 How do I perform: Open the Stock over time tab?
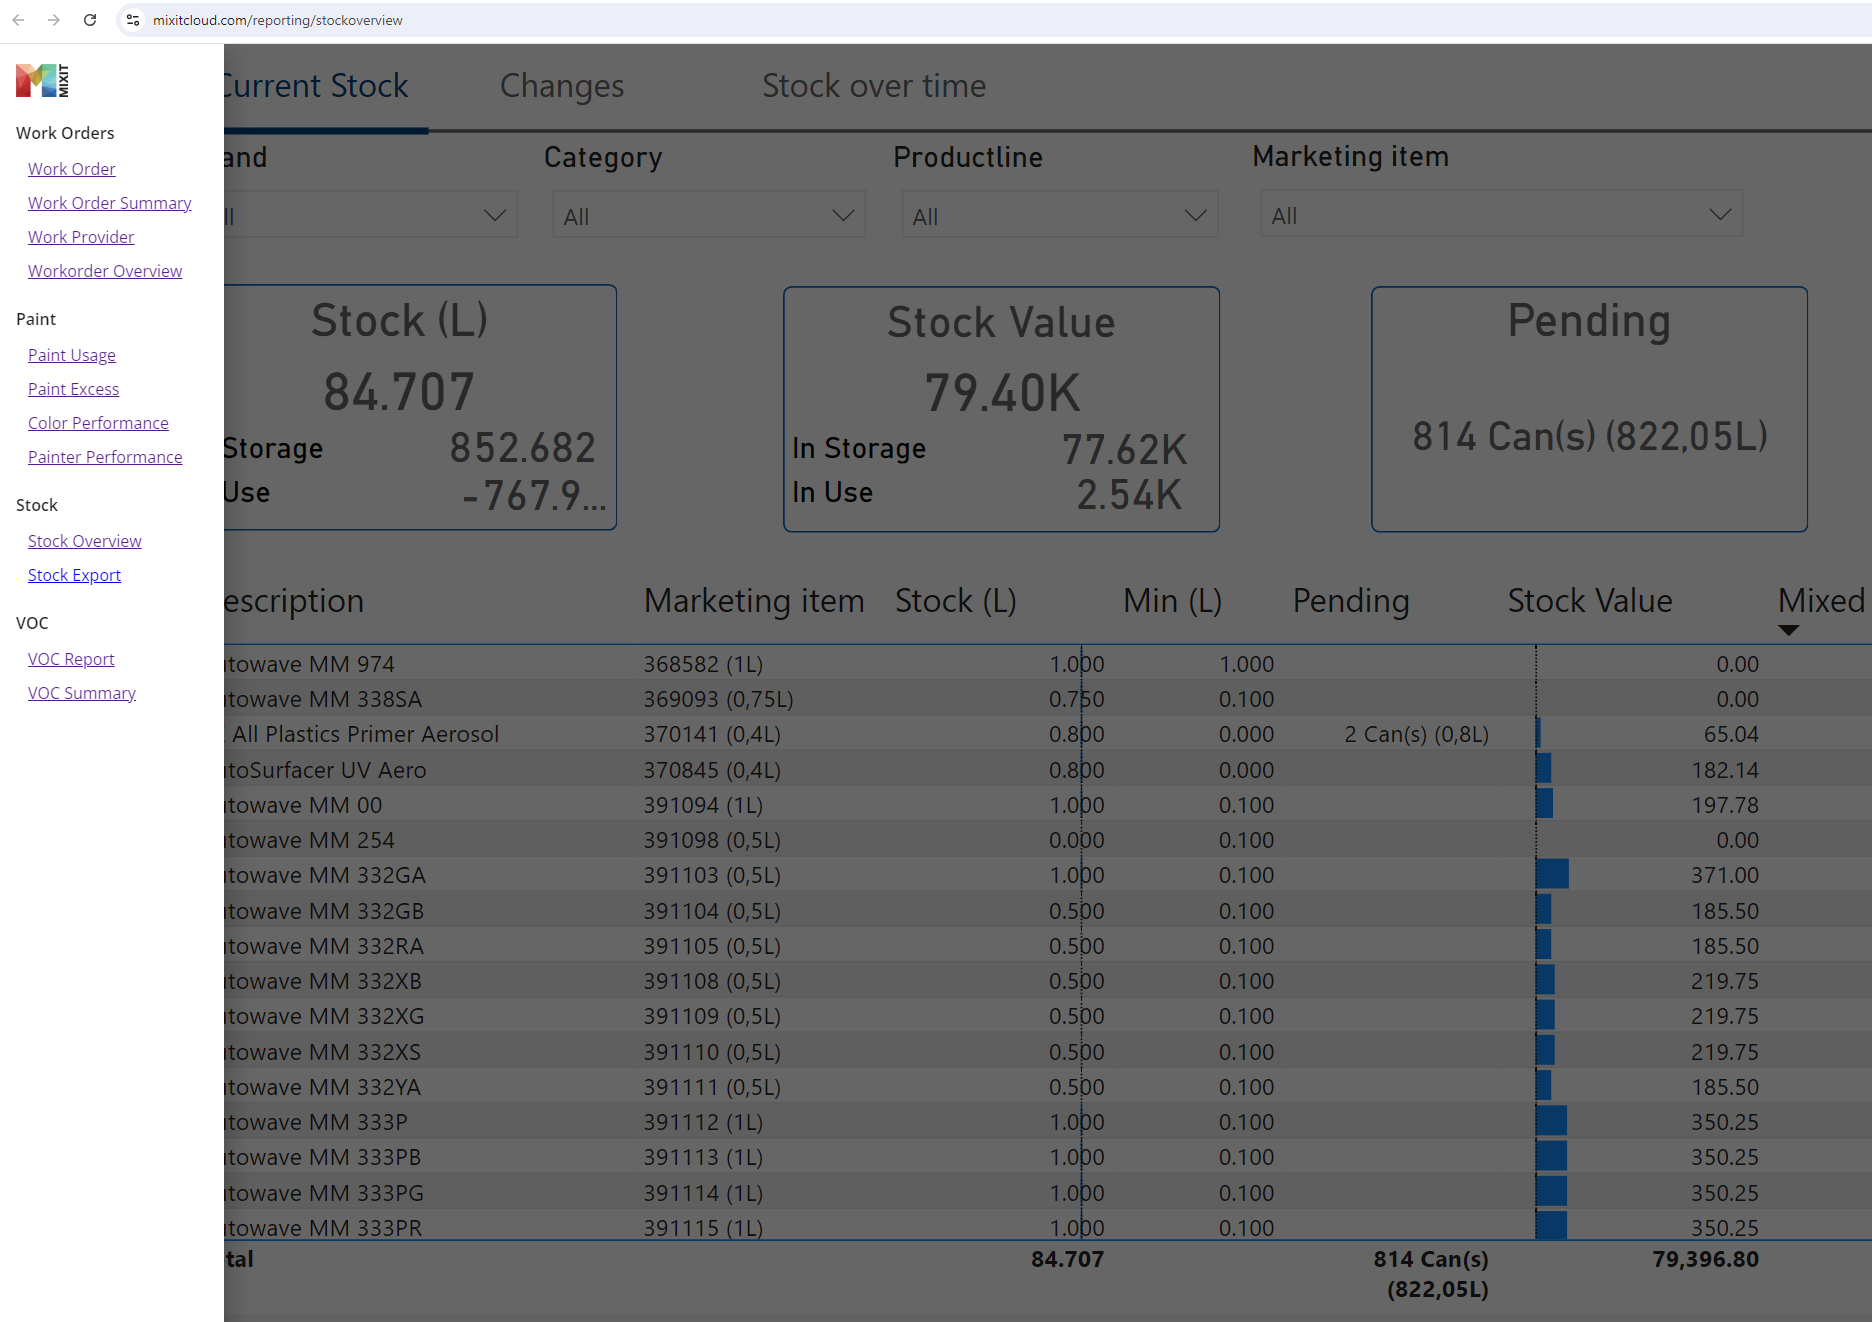coord(874,86)
